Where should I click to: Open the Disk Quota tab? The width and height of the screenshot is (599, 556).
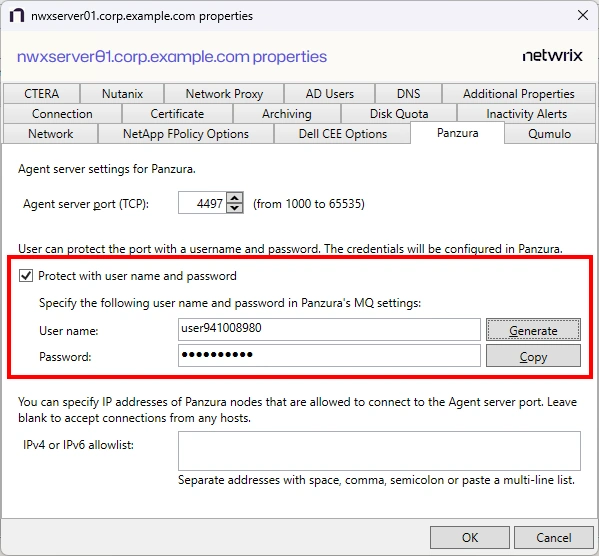click(399, 113)
